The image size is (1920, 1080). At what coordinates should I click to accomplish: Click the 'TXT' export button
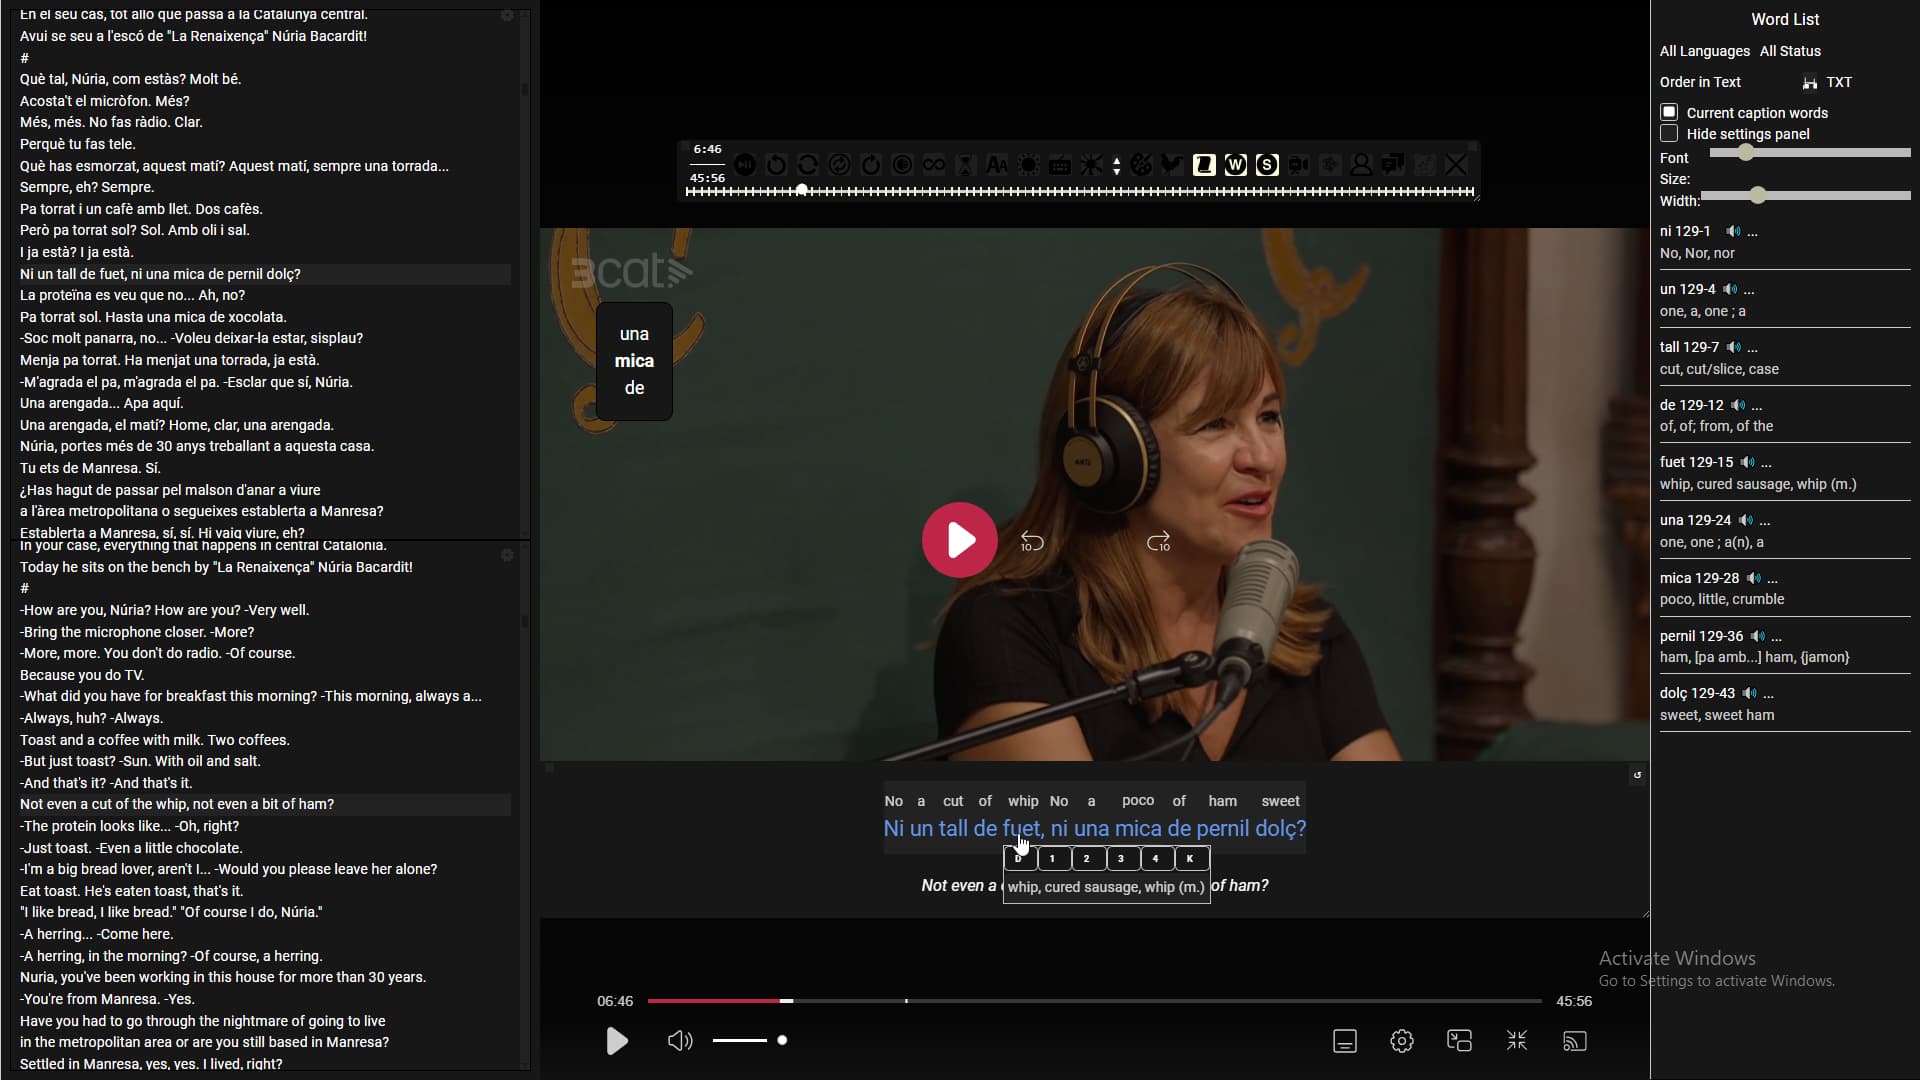point(1838,82)
